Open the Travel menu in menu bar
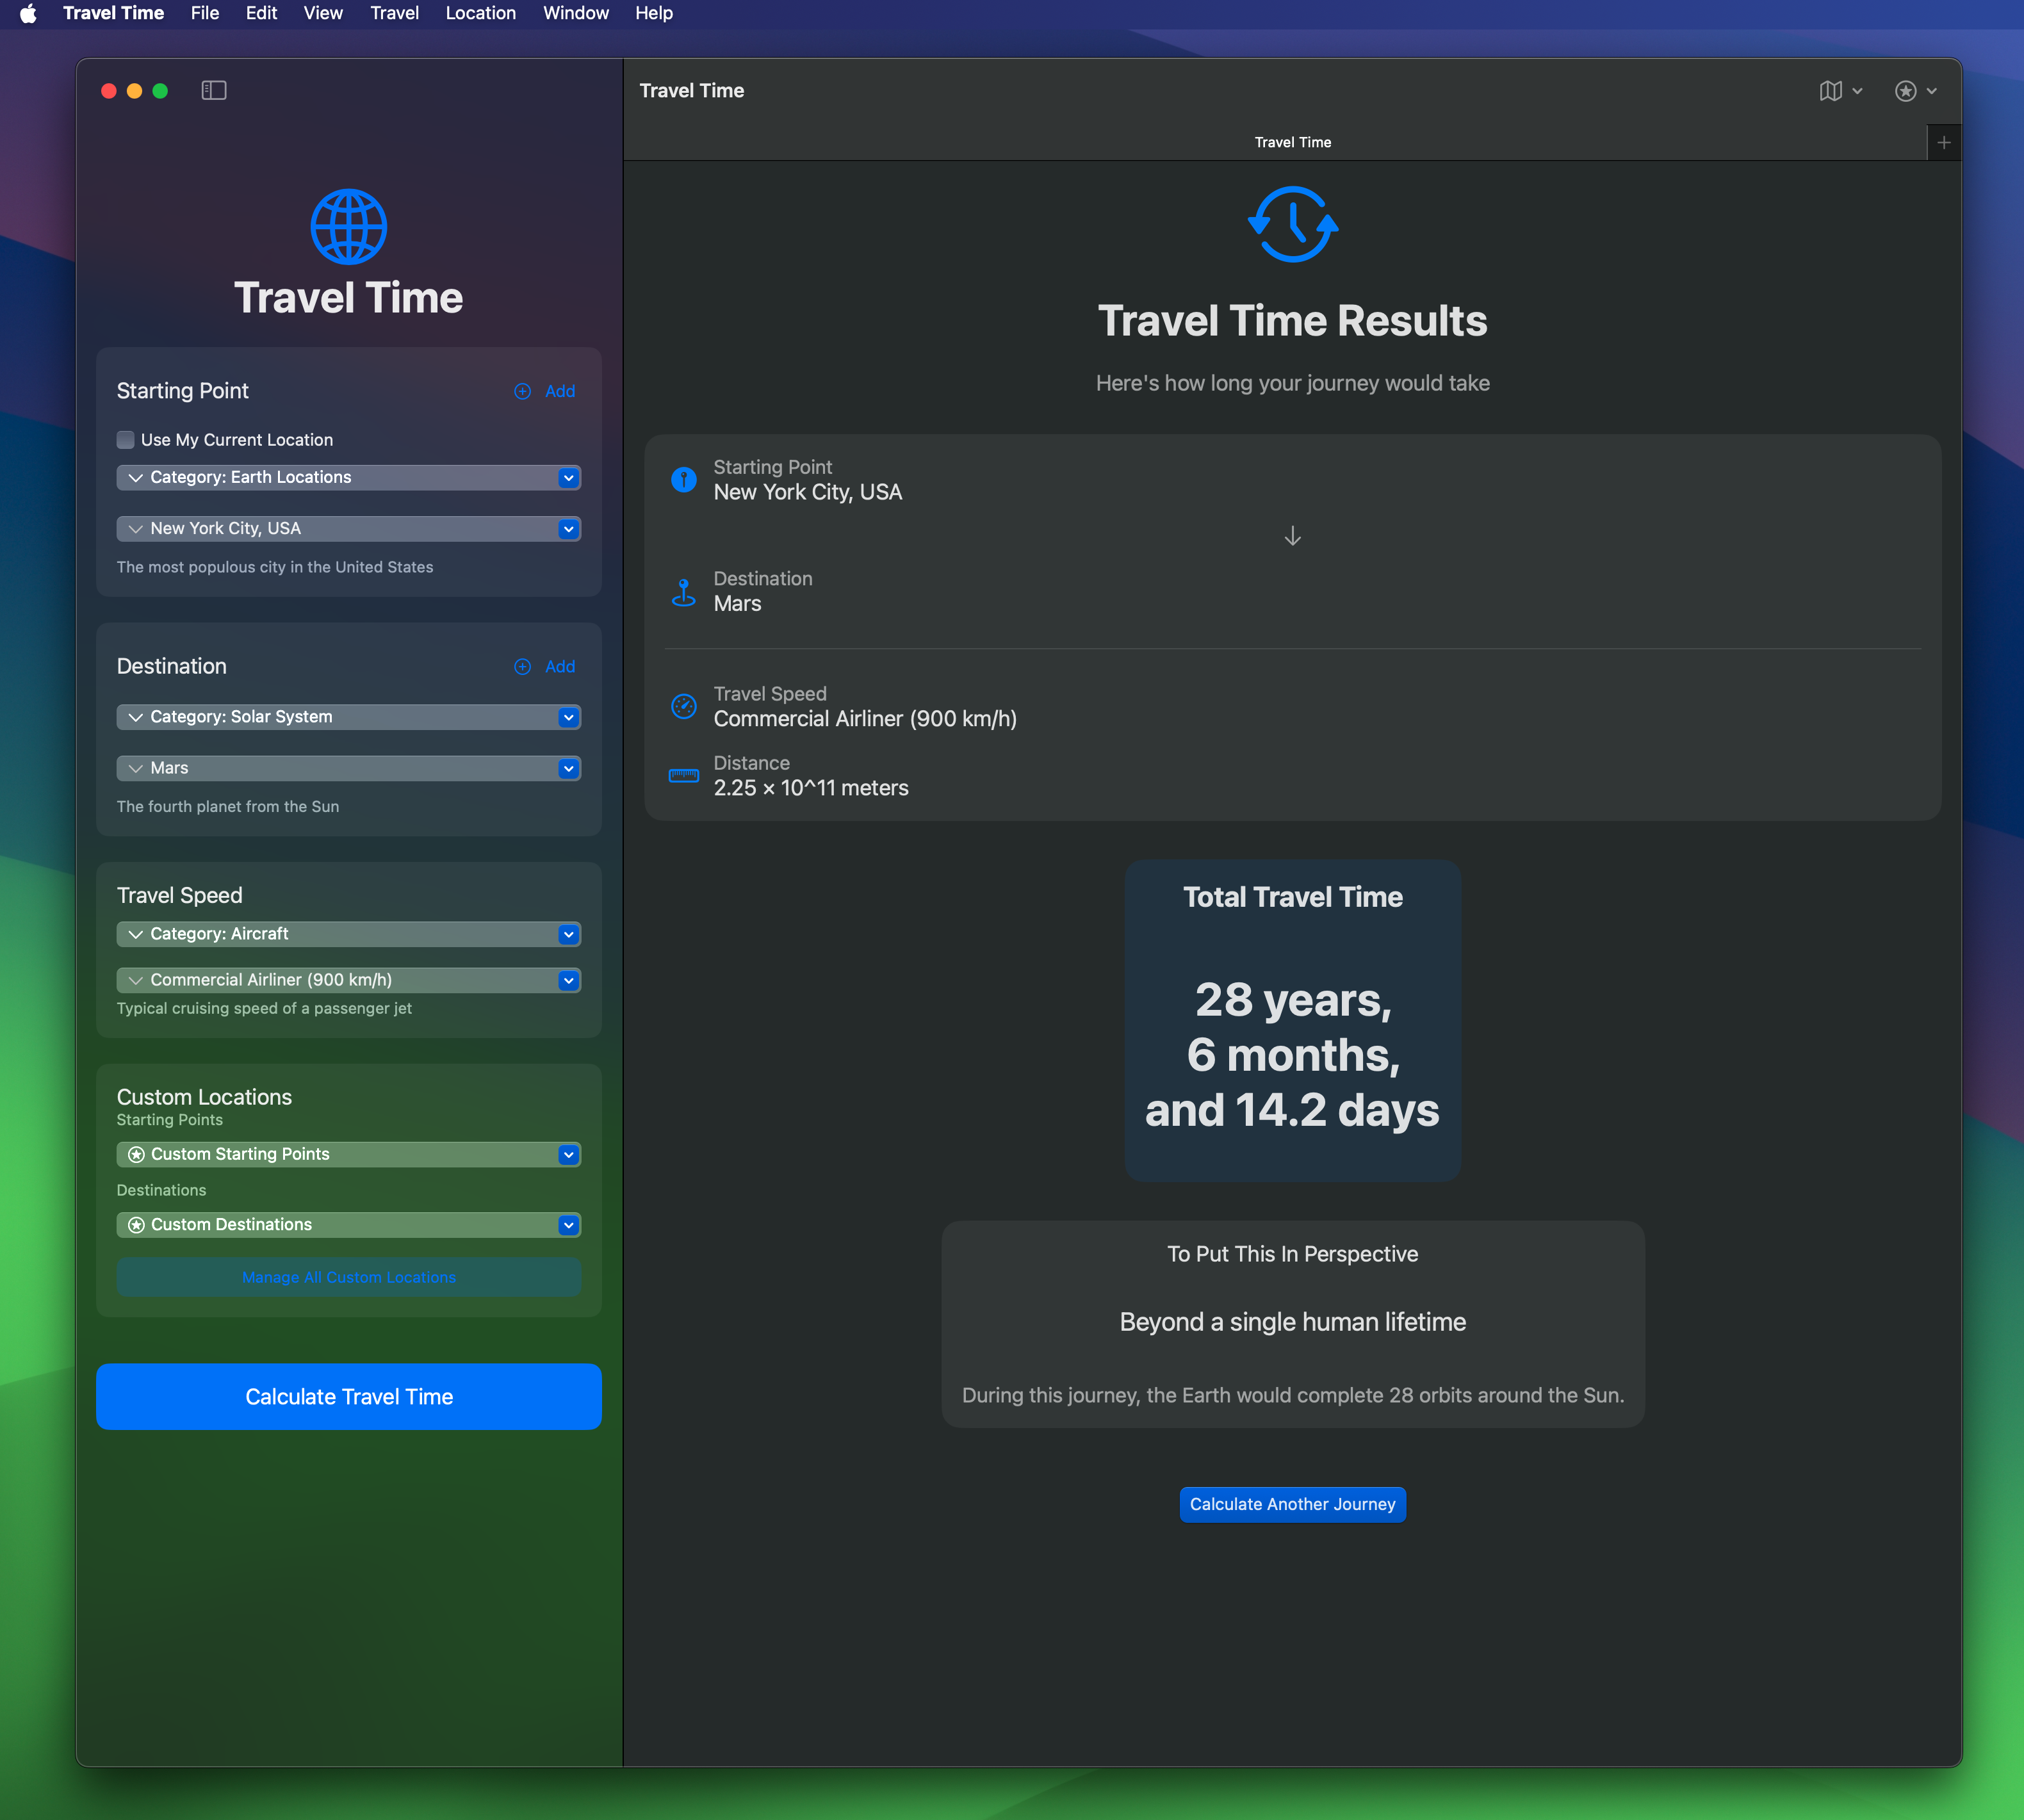 (x=394, y=13)
